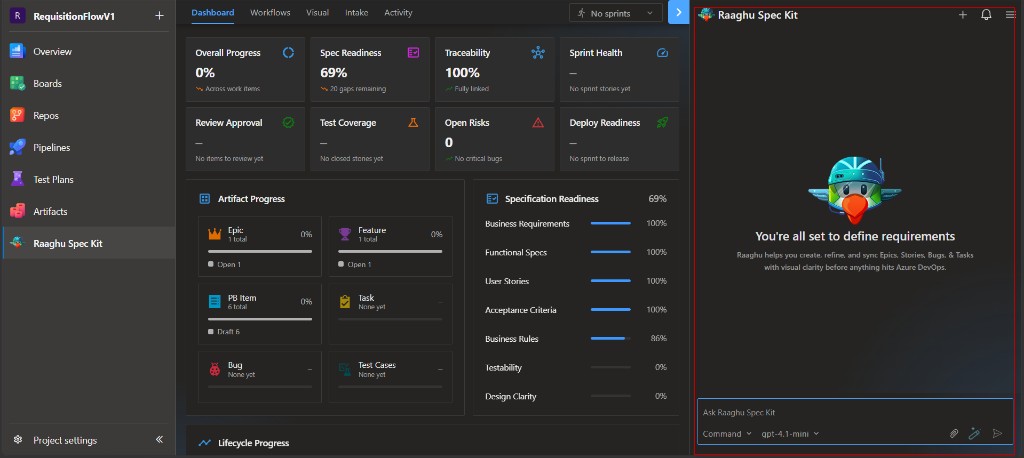The image size is (1024, 458).
Task: Click the Epic progress bar
Action: click(260, 252)
